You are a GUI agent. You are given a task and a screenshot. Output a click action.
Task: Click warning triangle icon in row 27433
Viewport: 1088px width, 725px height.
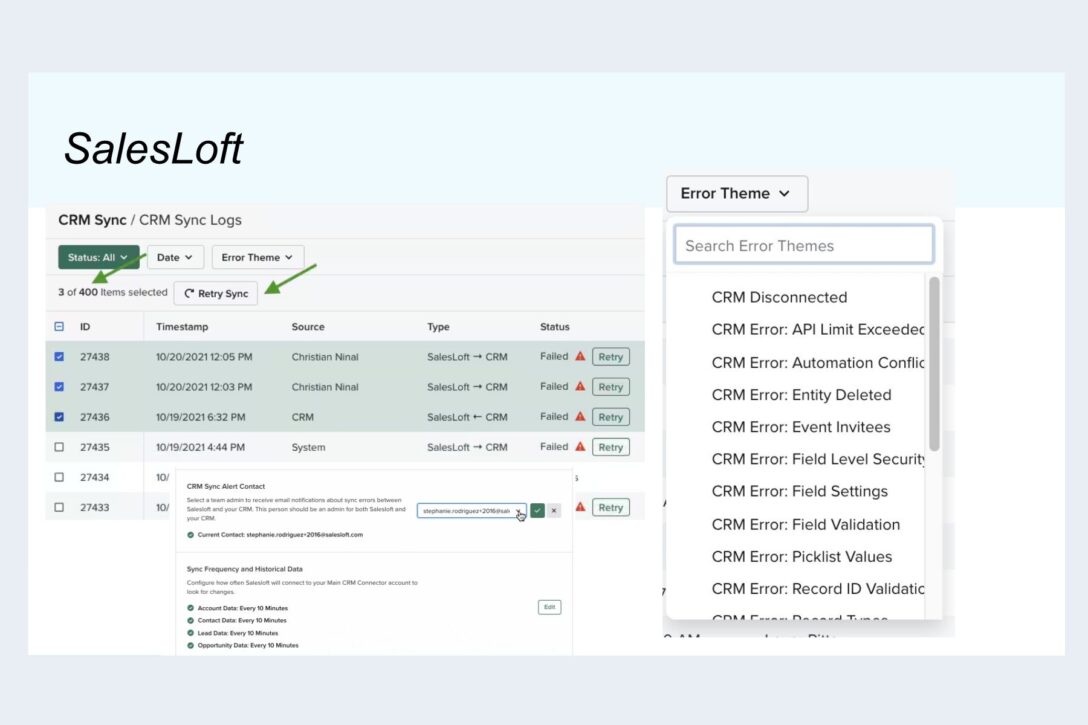tap(580, 506)
